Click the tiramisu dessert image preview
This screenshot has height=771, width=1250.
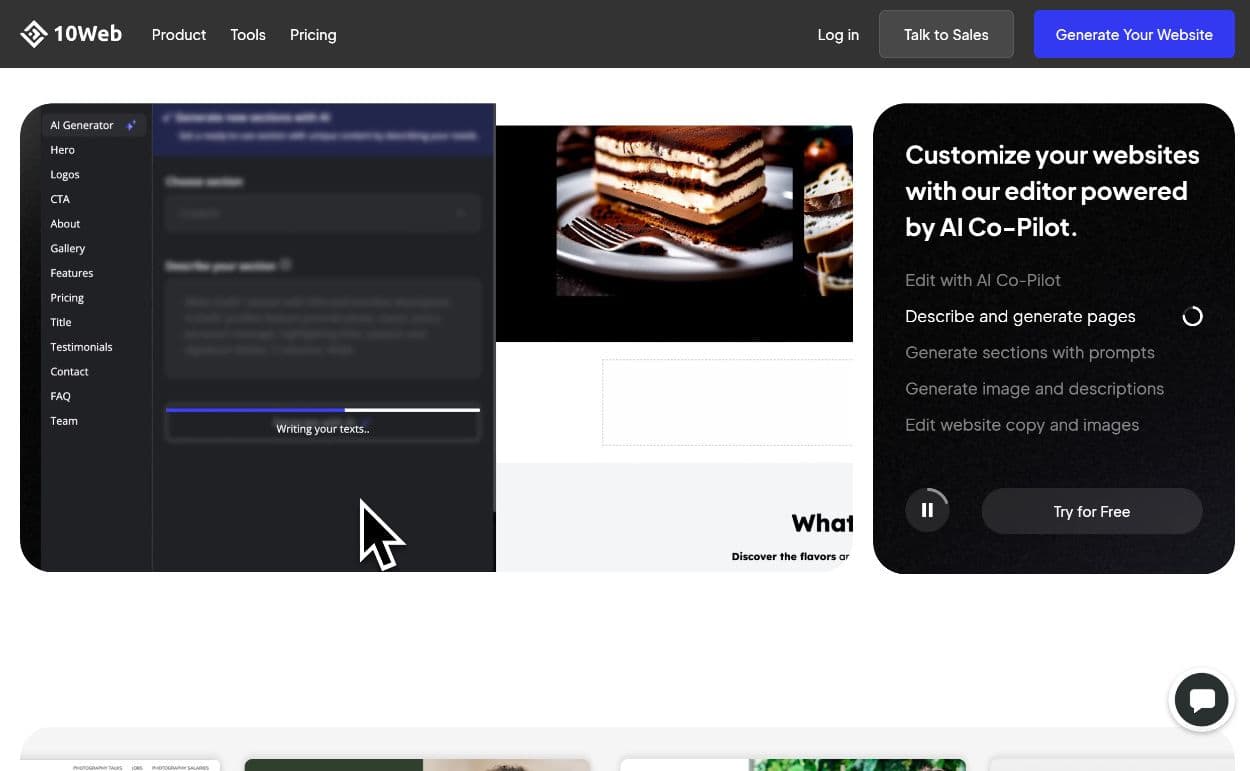coord(675,212)
